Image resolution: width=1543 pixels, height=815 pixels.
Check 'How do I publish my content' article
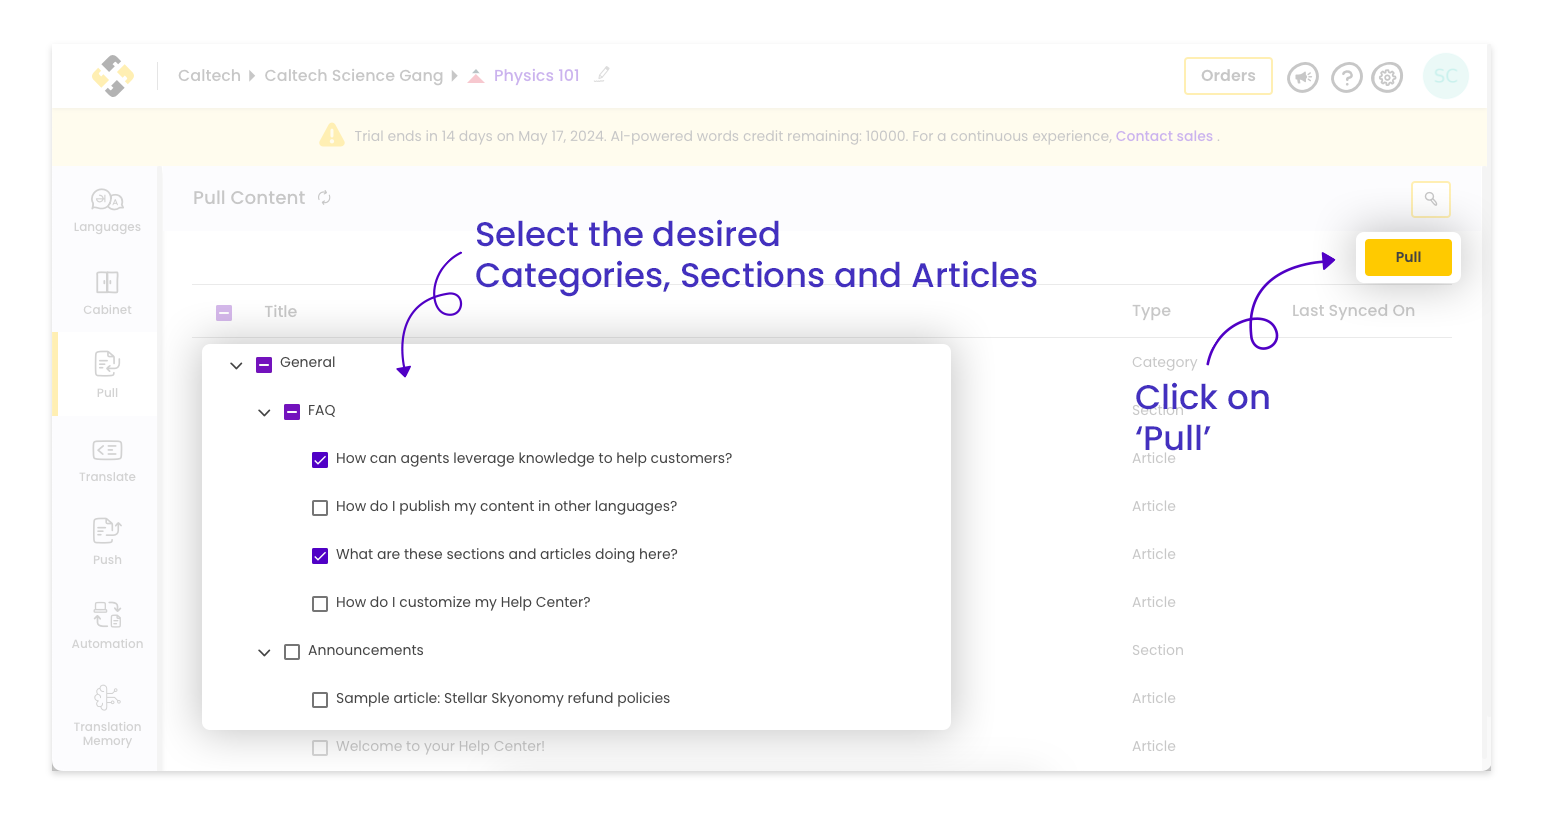[320, 508]
